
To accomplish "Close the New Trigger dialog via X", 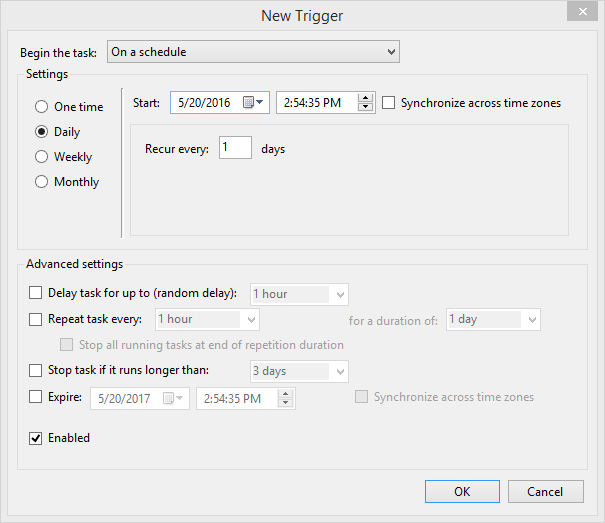I will (582, 12).
